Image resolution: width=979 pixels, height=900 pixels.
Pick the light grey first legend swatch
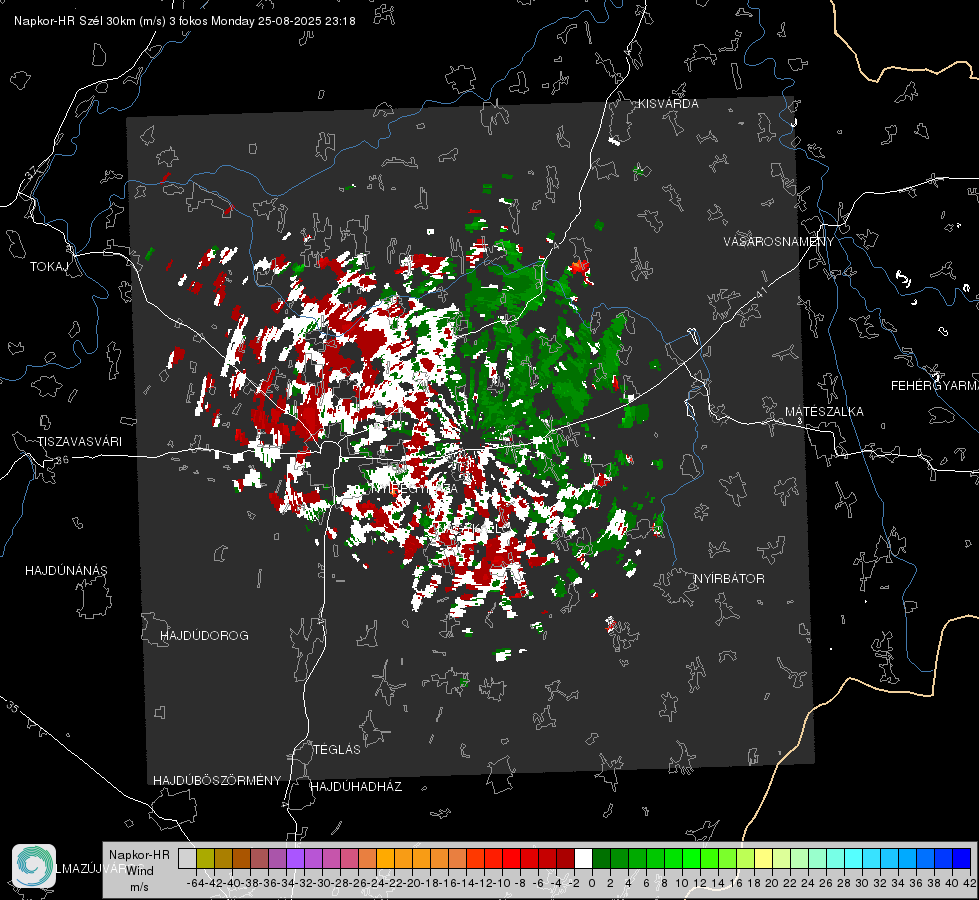click(x=187, y=858)
